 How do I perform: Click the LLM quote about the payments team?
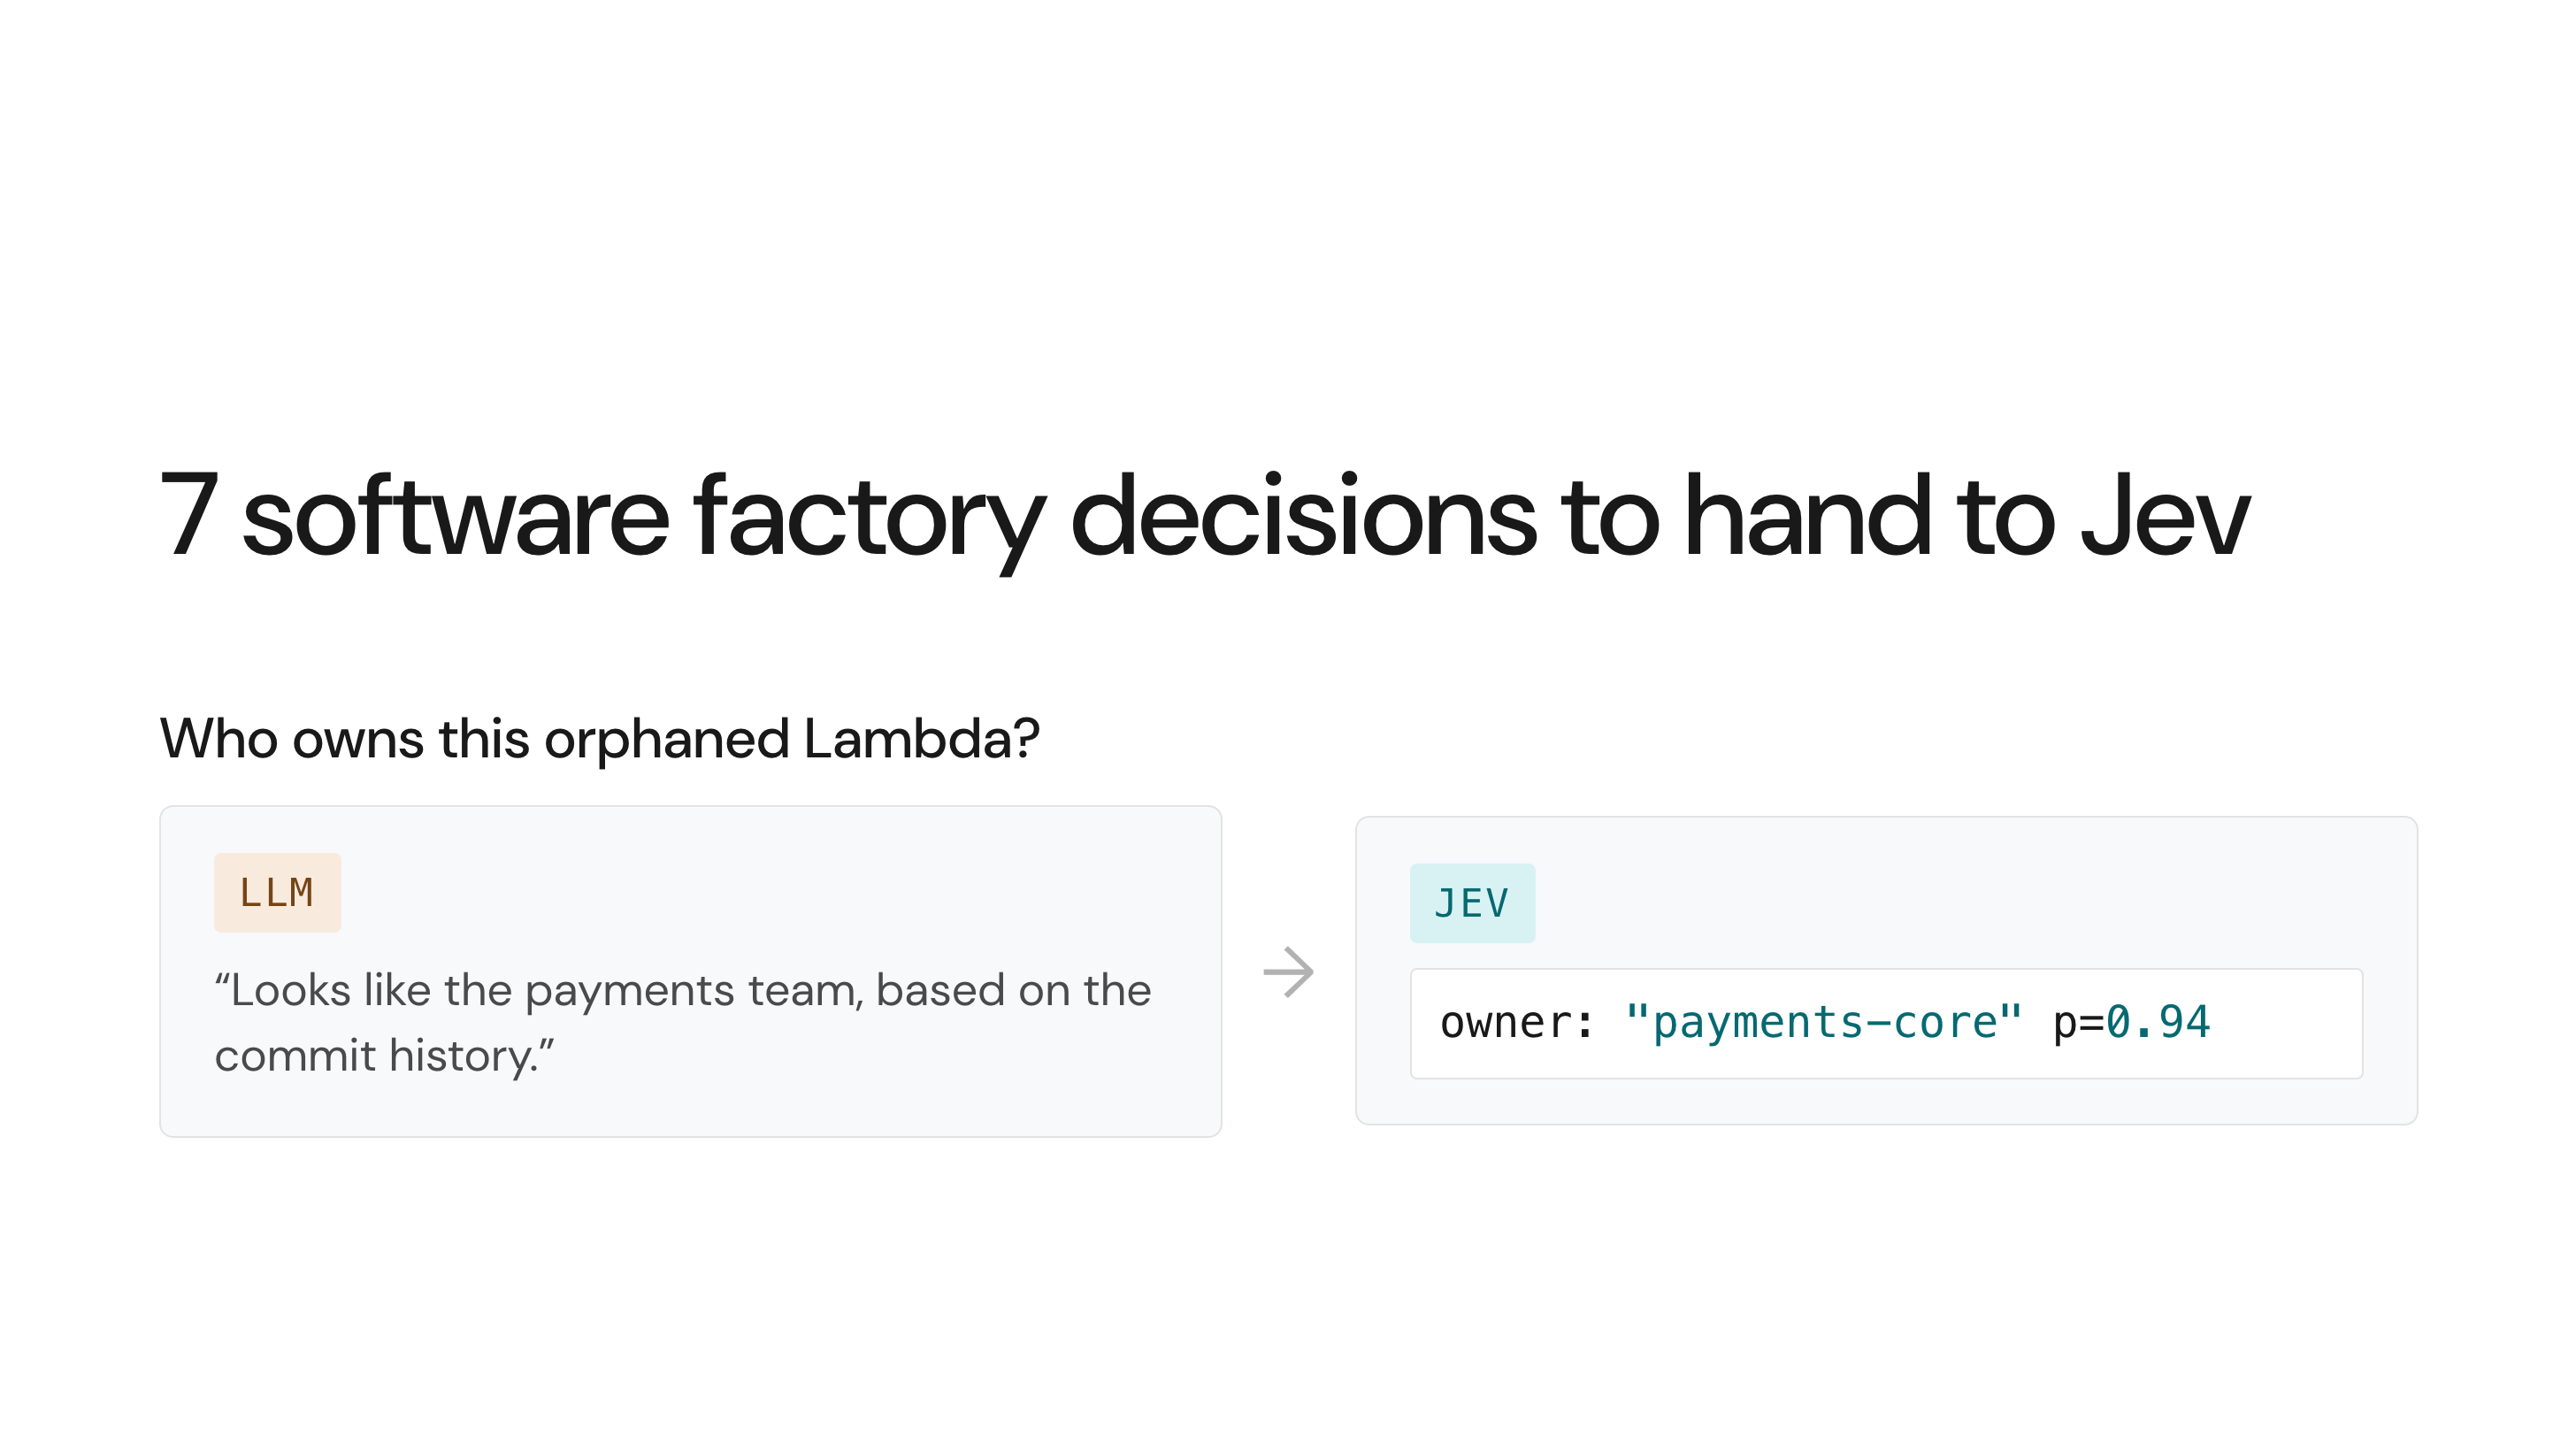coord(683,1022)
